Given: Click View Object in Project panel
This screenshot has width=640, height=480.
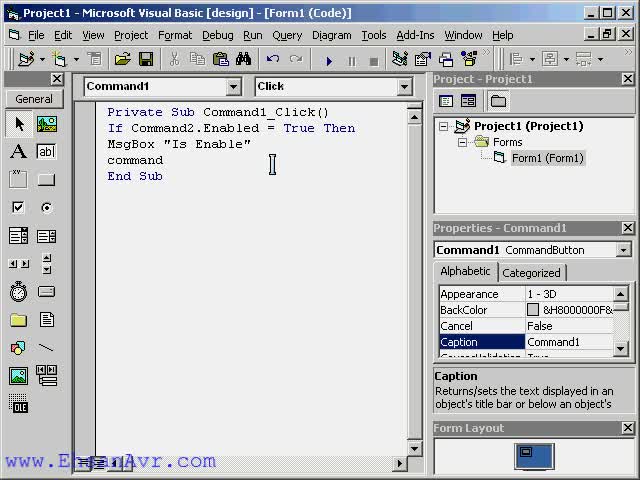Looking at the screenshot, I should 468,101.
